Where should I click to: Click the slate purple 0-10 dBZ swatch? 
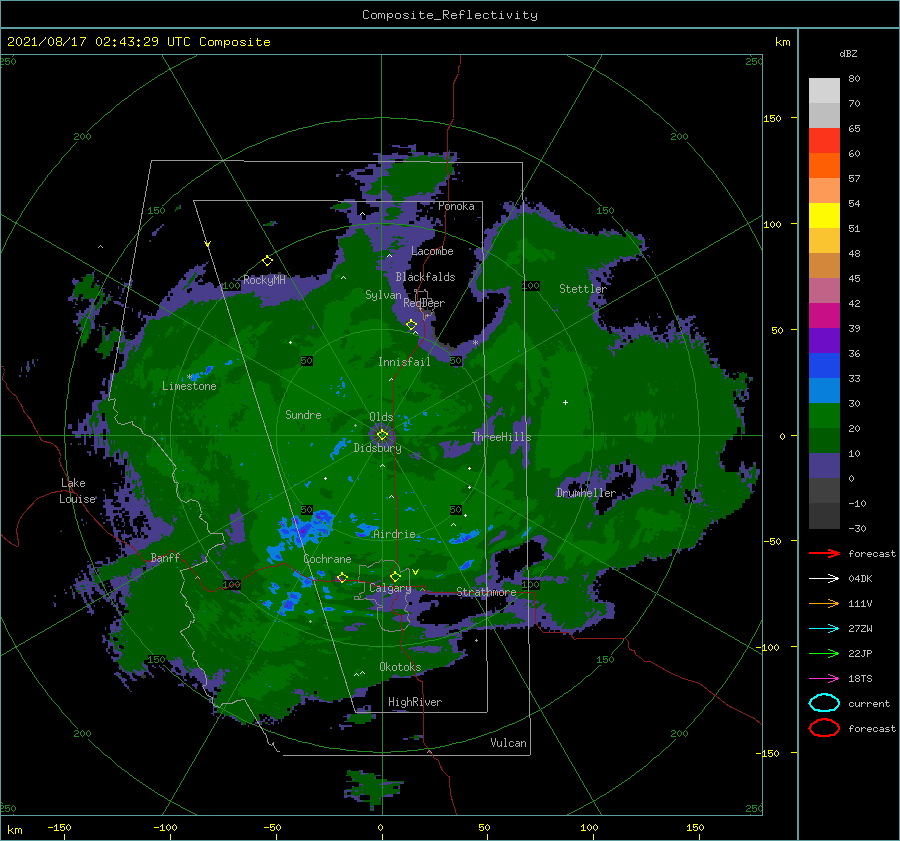824,466
